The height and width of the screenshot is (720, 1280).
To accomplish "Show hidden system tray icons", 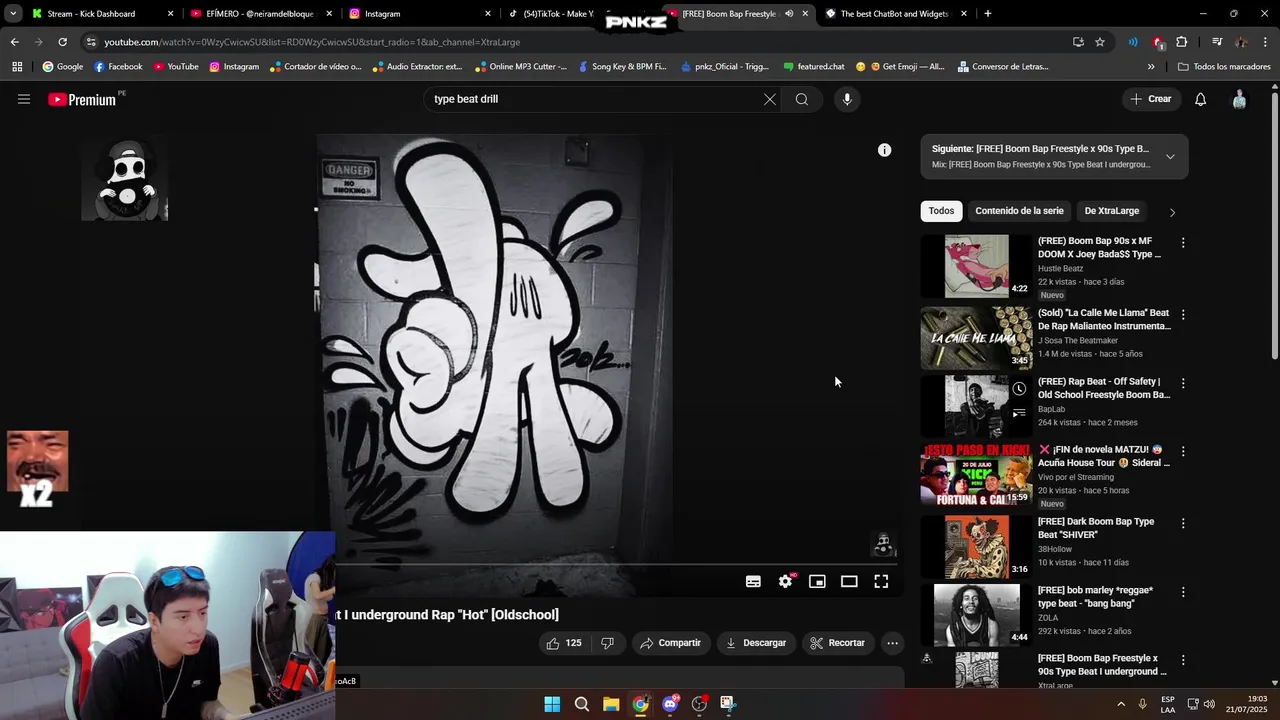I will click(1121, 704).
